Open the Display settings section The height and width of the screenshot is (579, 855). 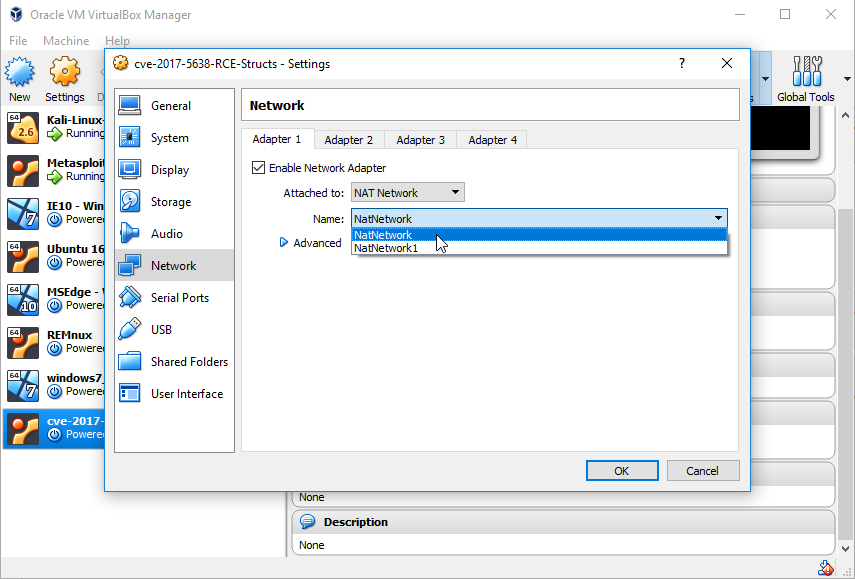click(174, 170)
